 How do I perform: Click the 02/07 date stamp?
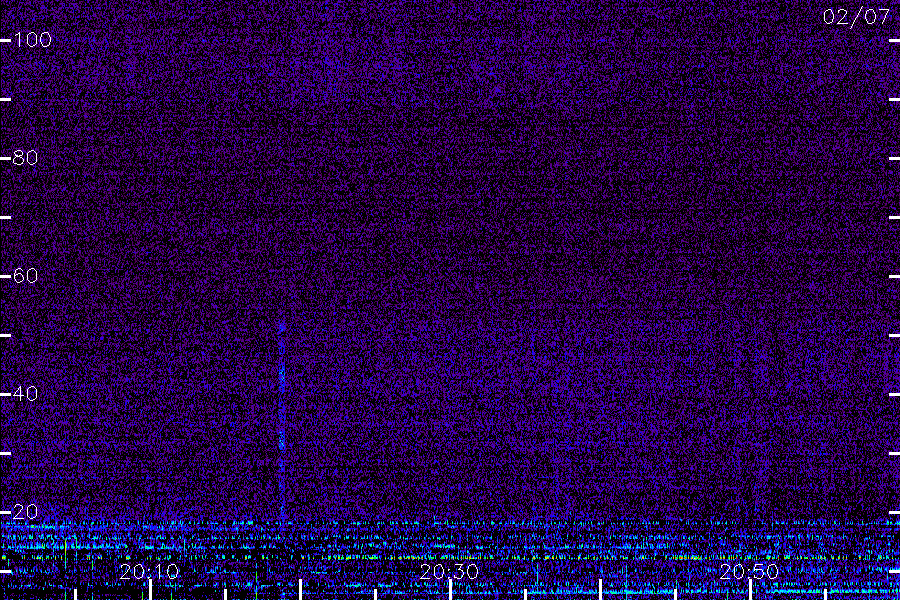point(856,17)
